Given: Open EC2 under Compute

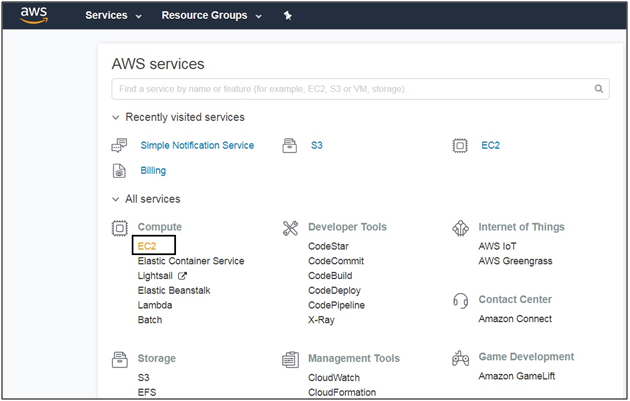Looking at the screenshot, I should 148,246.
